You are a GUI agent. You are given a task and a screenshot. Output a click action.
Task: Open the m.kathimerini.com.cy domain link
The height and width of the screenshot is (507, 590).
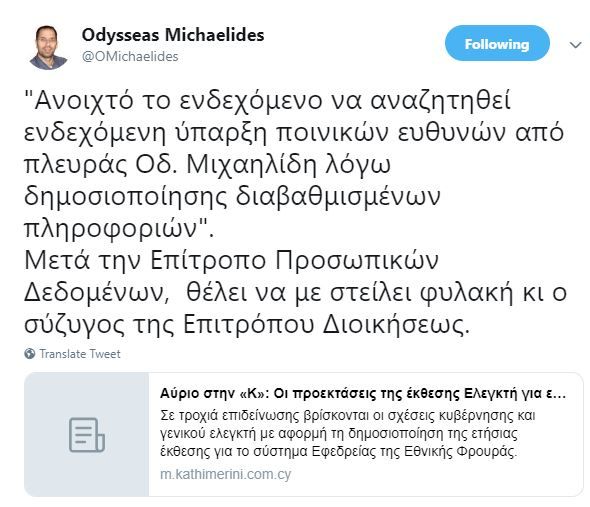click(x=225, y=474)
